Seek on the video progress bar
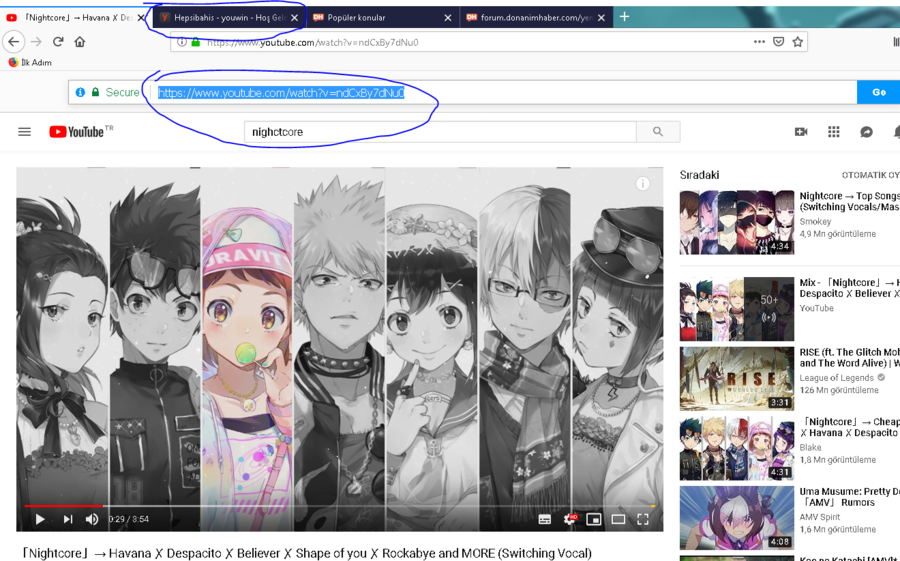900x561 pixels. 340,506
